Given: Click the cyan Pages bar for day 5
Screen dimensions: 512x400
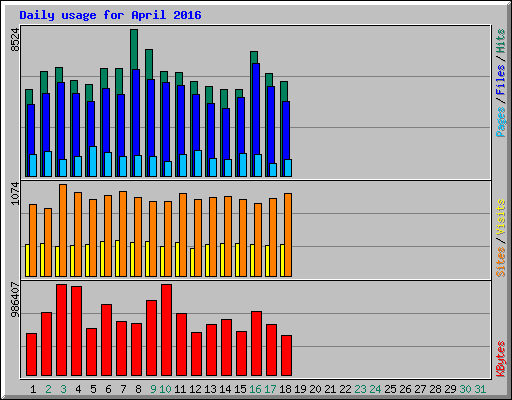Looking at the screenshot, I should (x=93, y=161).
